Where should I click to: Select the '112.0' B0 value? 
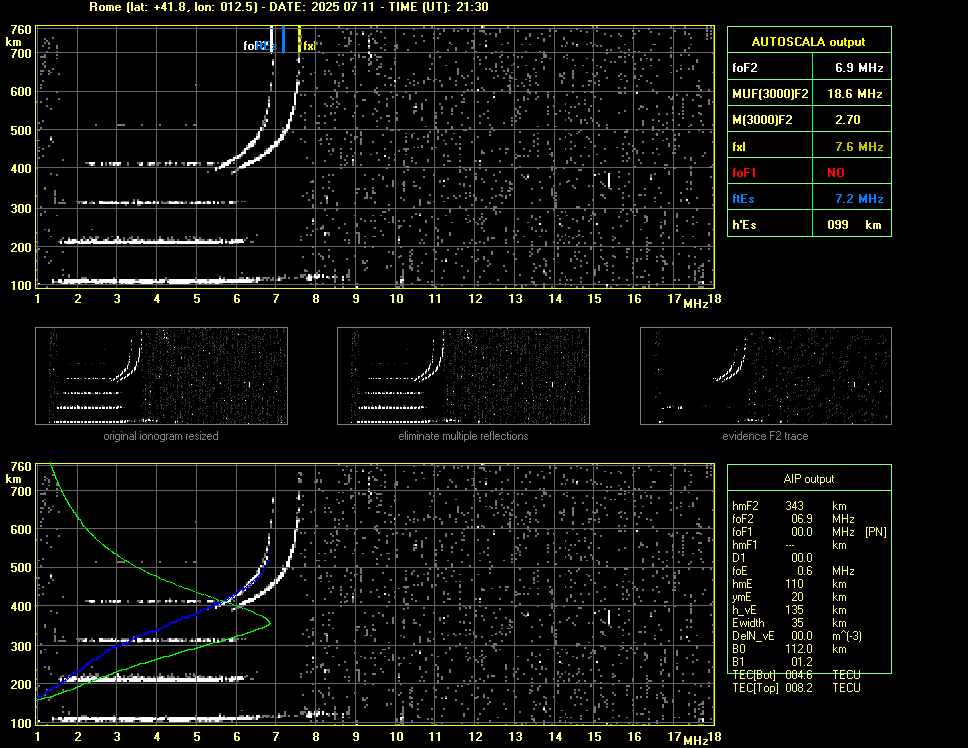point(799,649)
